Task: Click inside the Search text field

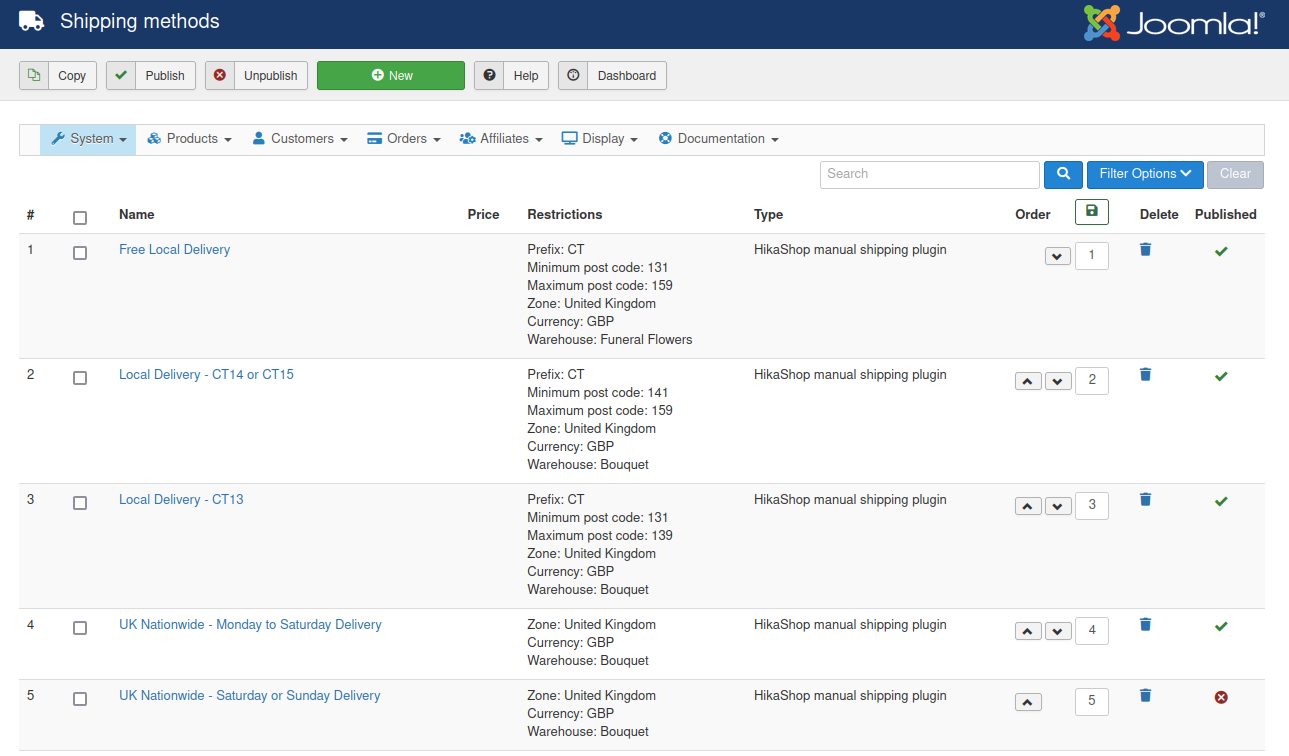Action: pos(929,174)
